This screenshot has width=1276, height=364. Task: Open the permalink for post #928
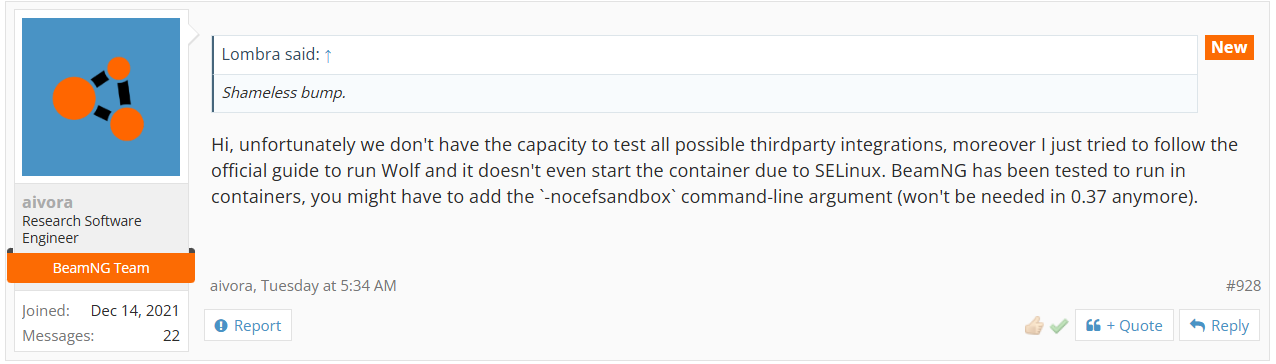pos(1243,285)
